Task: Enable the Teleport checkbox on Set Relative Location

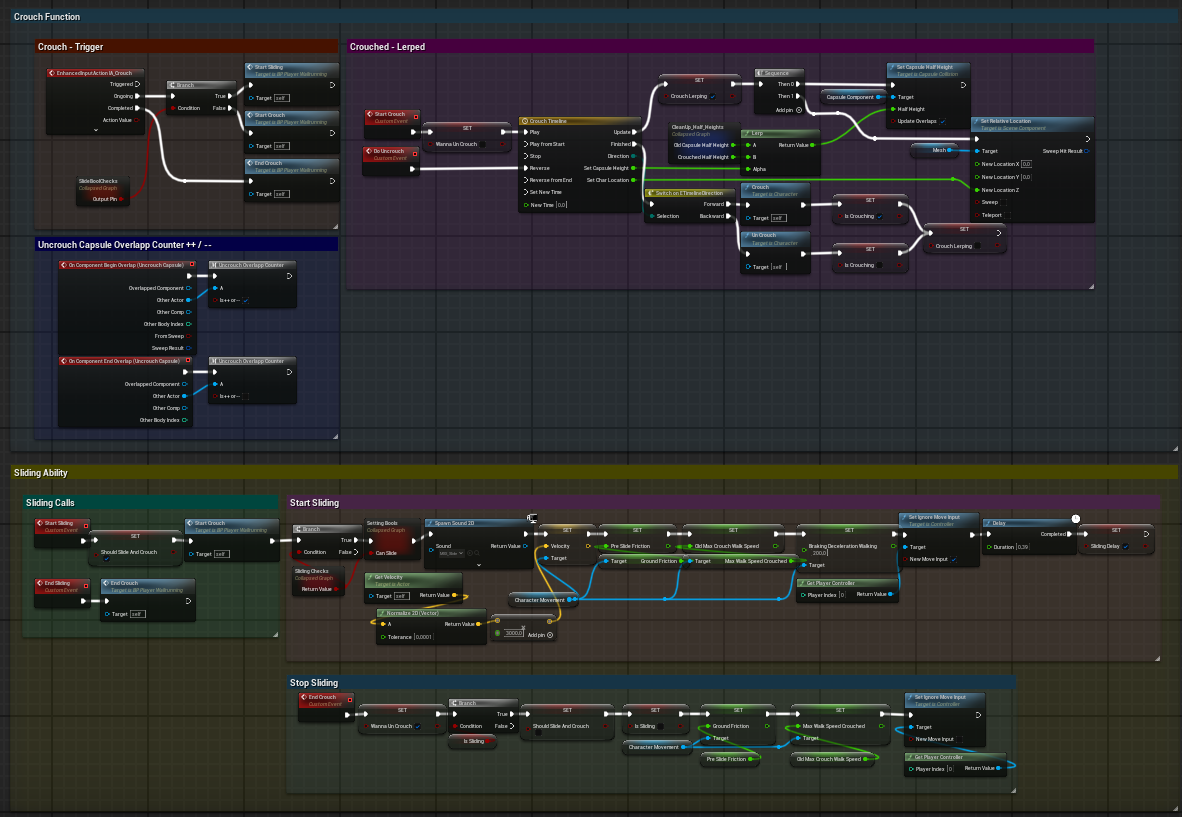Action: (1005, 215)
